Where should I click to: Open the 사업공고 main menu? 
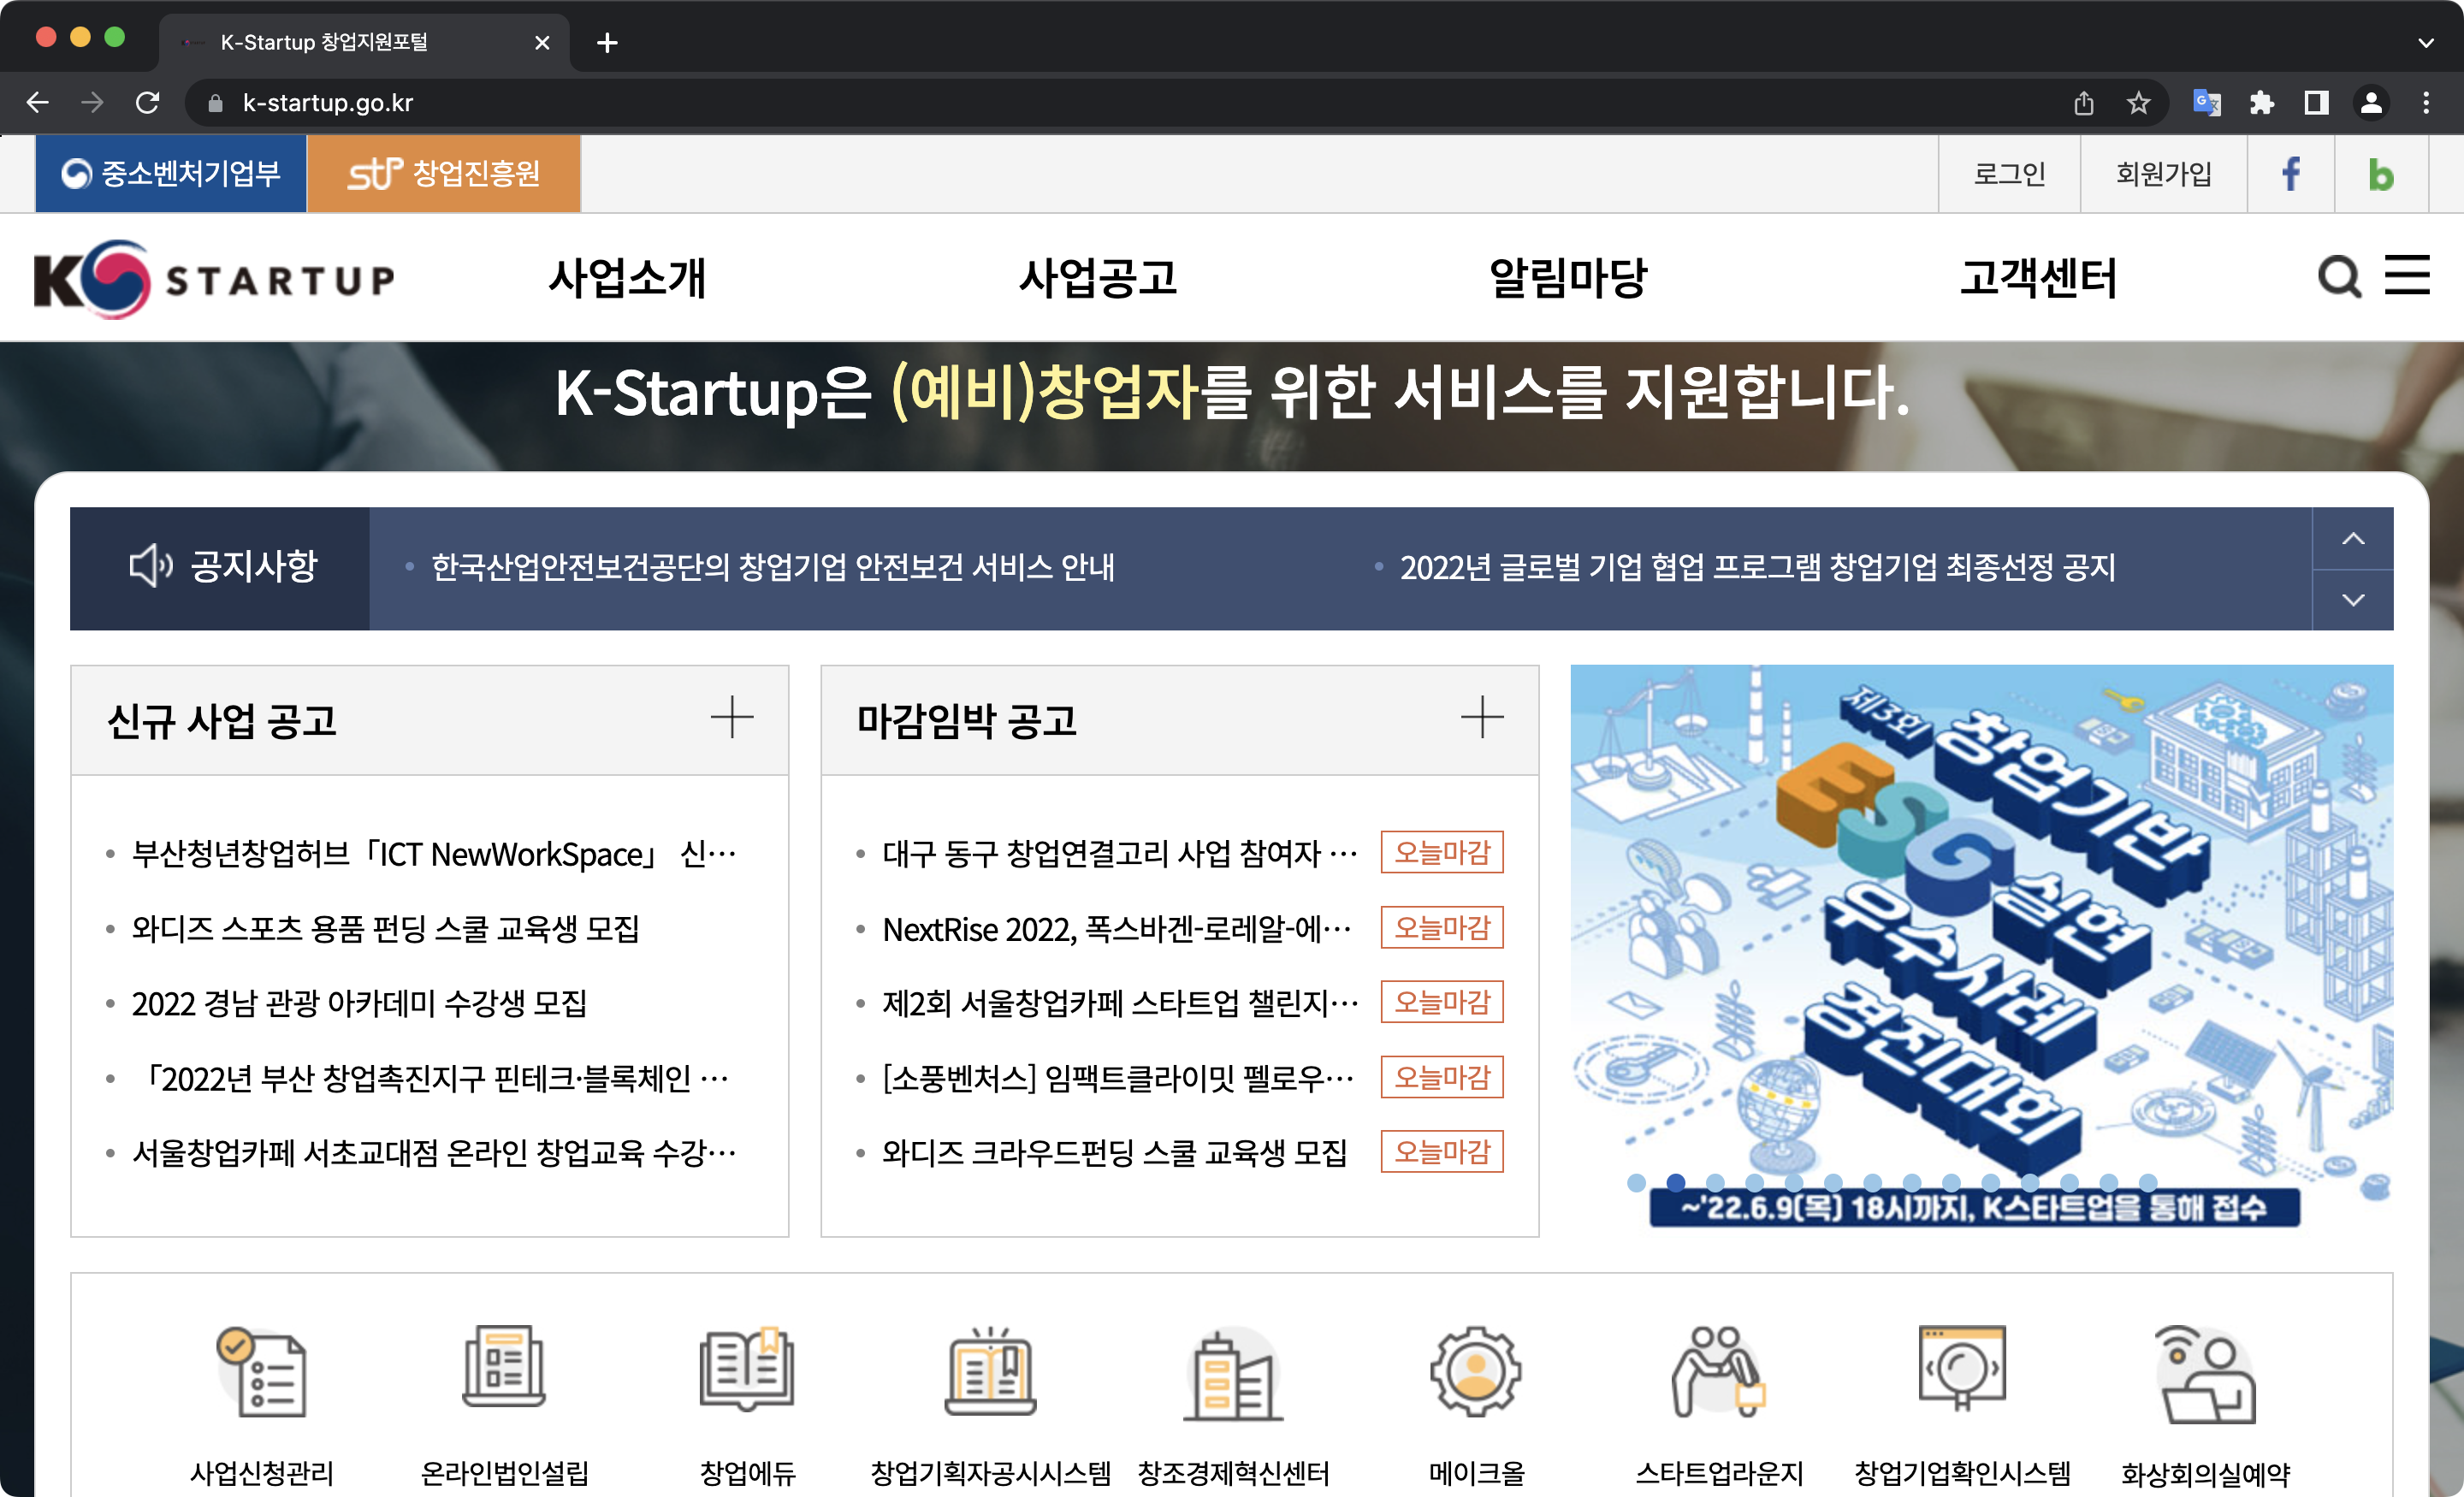click(x=1098, y=277)
